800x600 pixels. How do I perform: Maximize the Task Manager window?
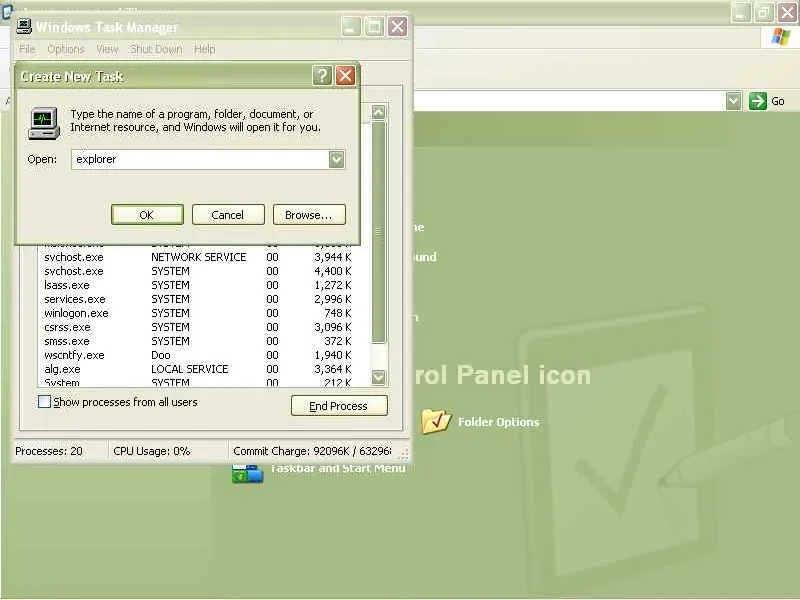pyautogui.click(x=374, y=27)
